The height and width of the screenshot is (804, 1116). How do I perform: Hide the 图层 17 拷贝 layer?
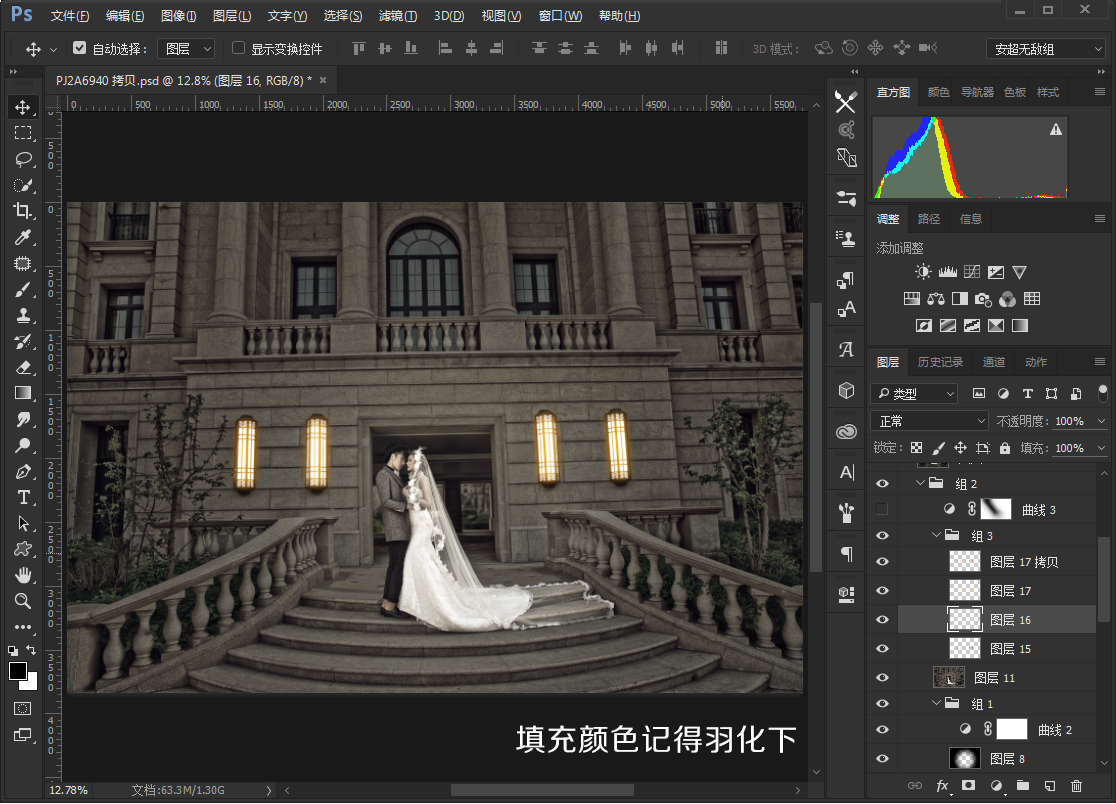[883, 561]
